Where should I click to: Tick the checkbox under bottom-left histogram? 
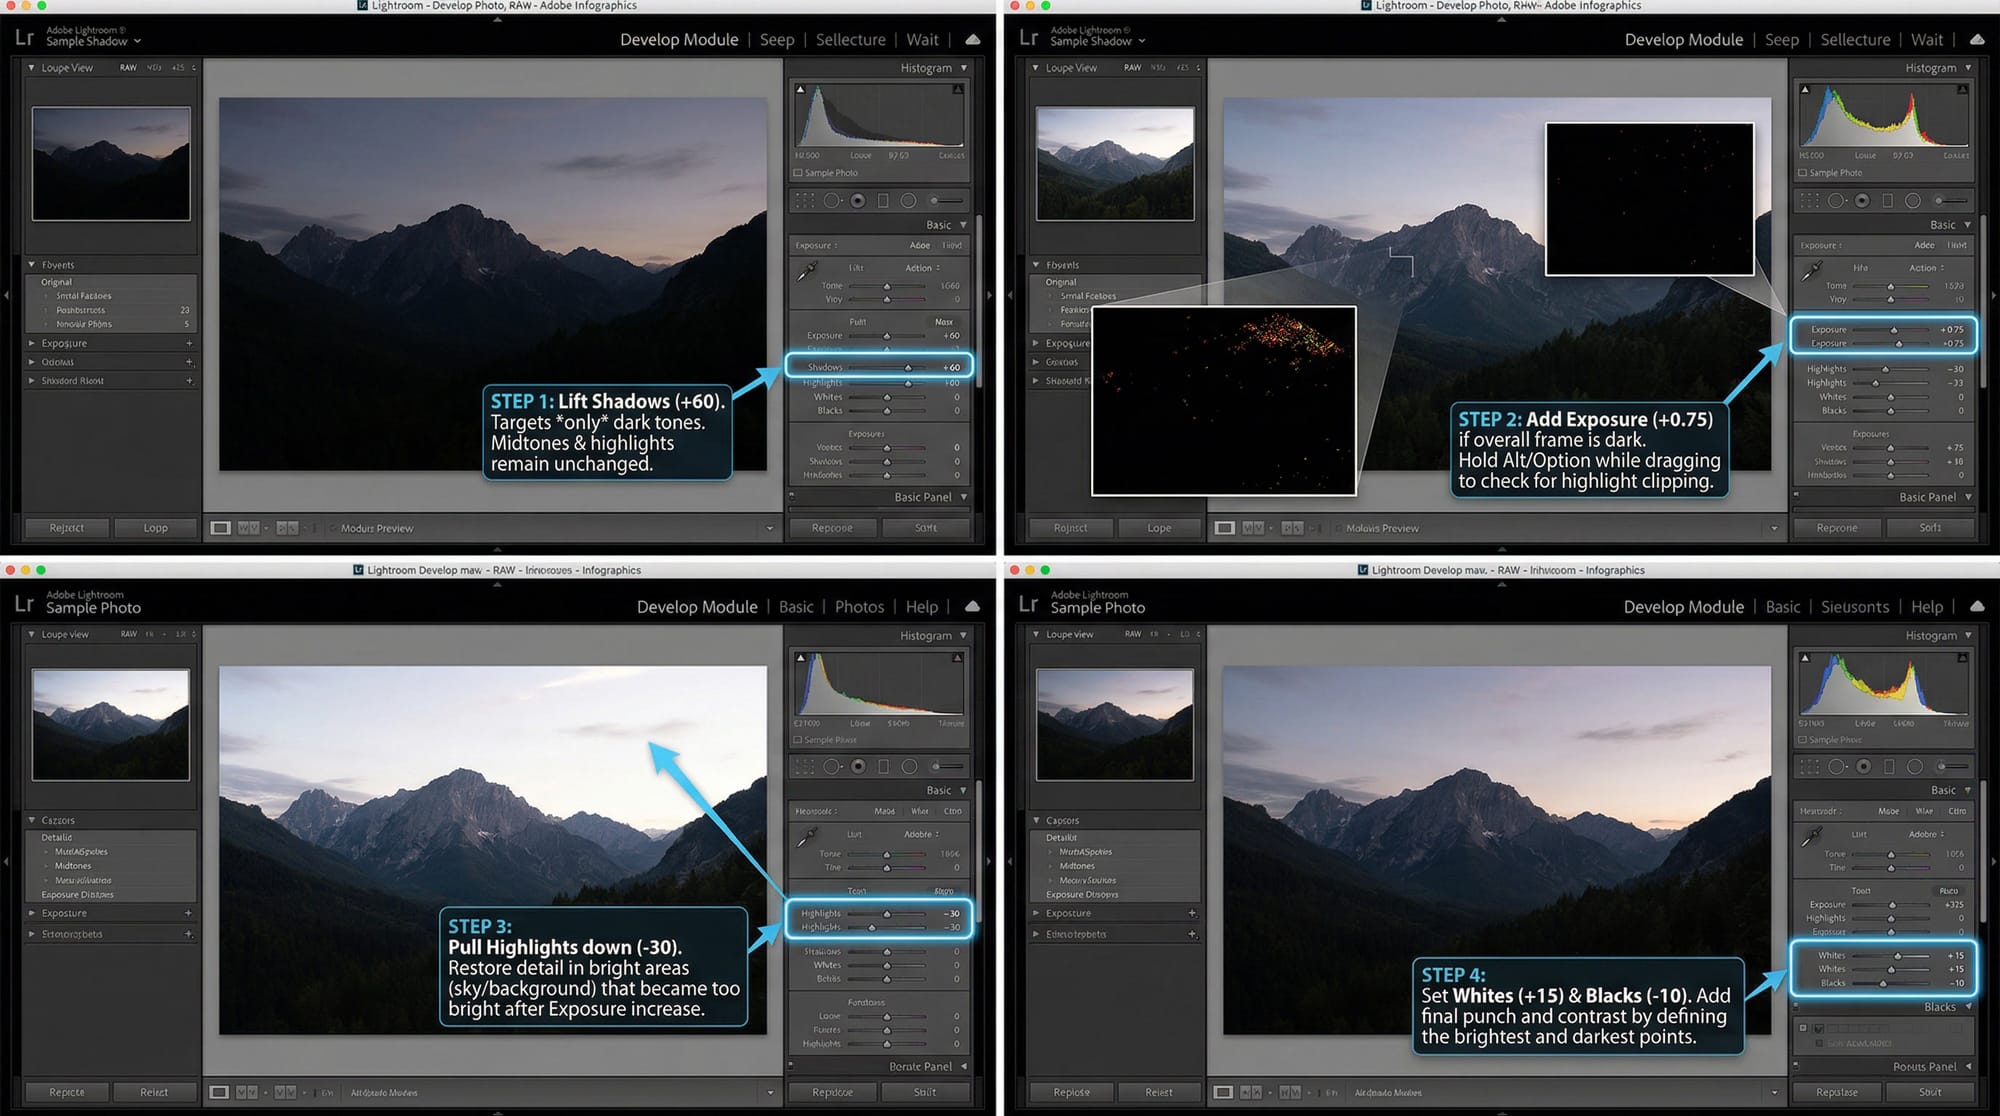pyautogui.click(x=798, y=740)
